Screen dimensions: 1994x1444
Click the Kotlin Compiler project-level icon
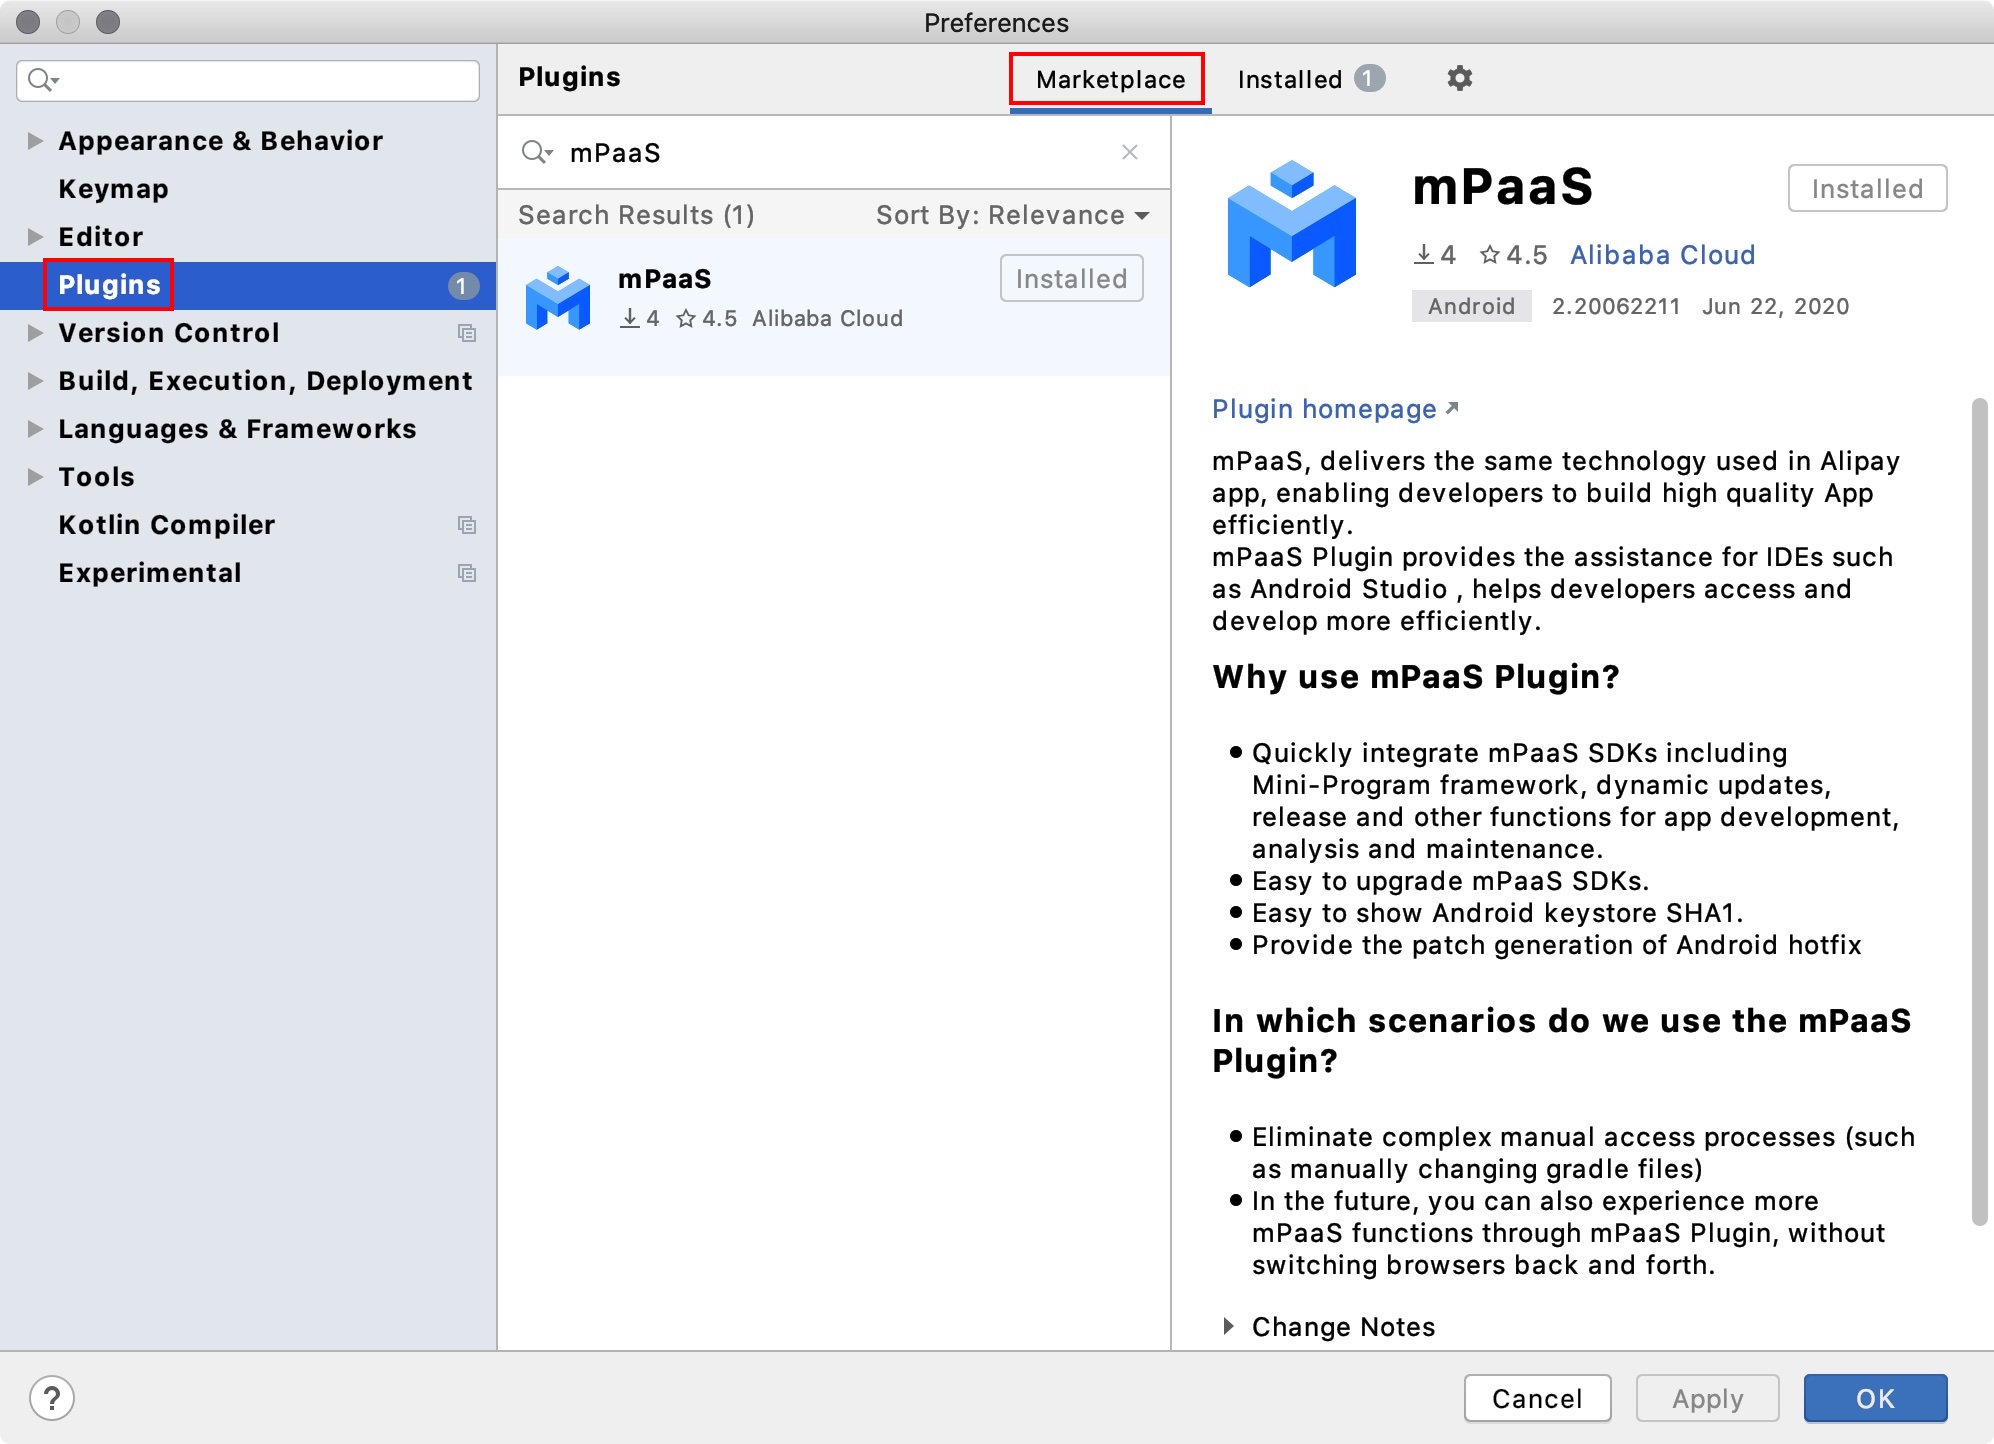(467, 525)
